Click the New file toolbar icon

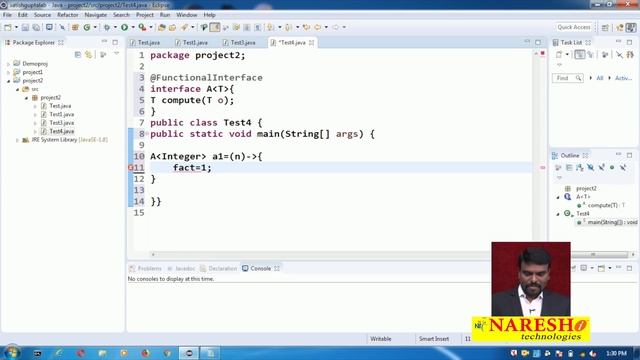point(8,27)
